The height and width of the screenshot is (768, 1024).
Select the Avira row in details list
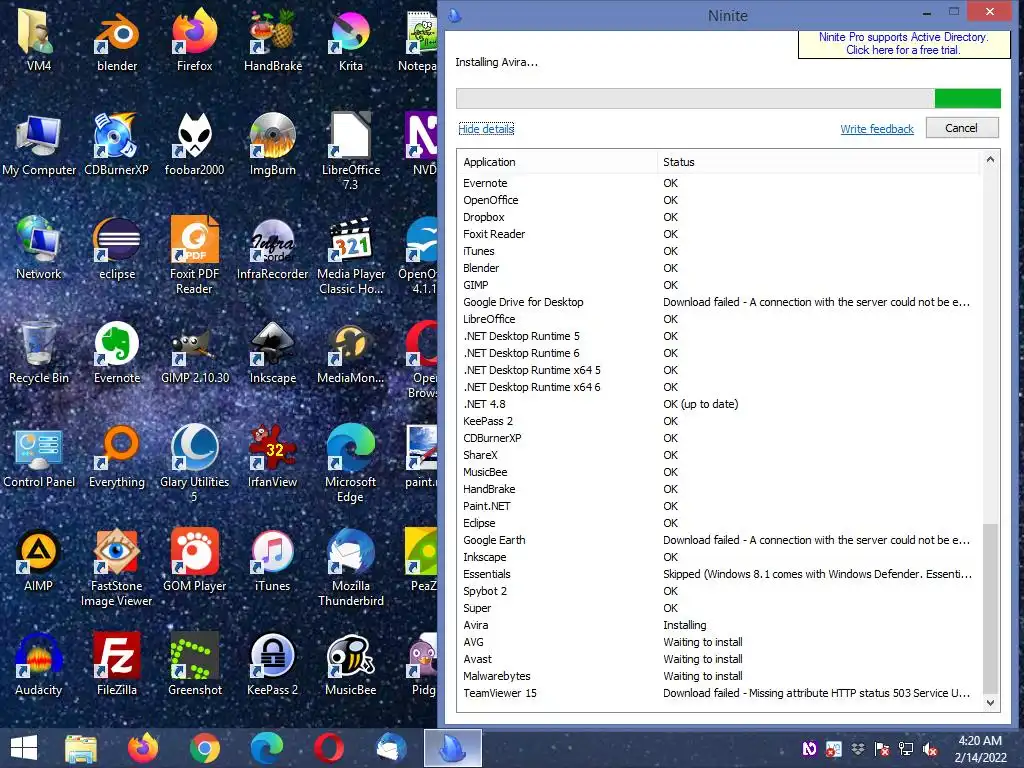(718, 625)
